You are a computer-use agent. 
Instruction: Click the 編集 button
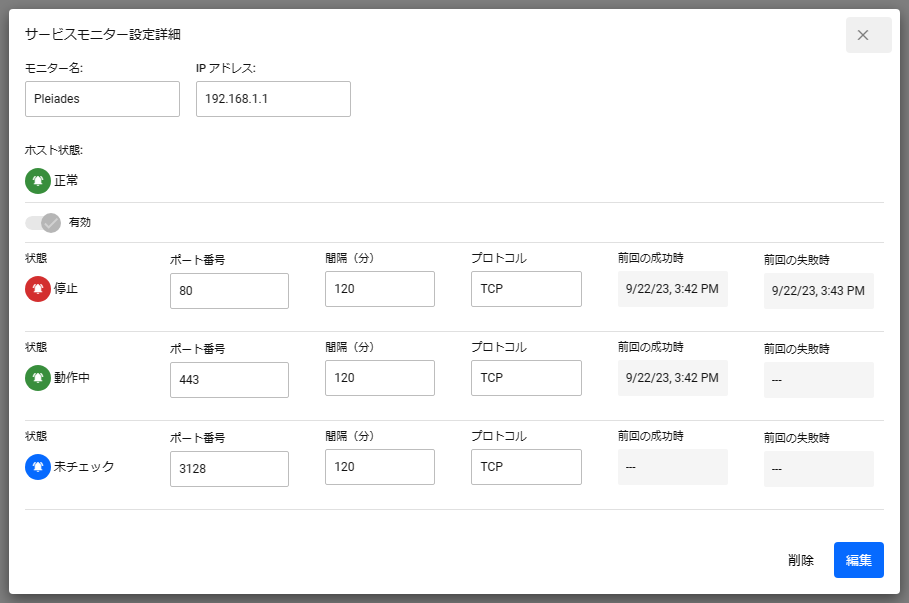(858, 560)
